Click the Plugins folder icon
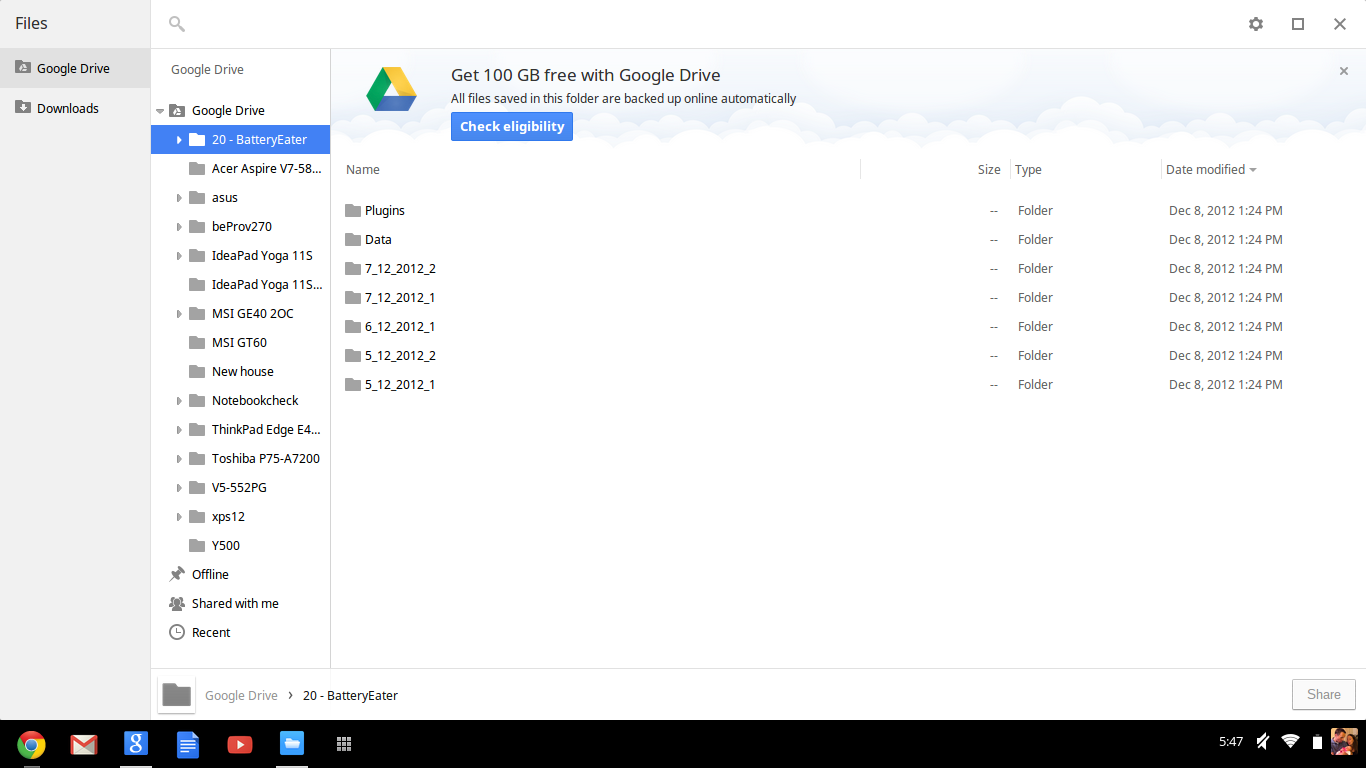Screen dimensions: 1366x768 [352, 210]
